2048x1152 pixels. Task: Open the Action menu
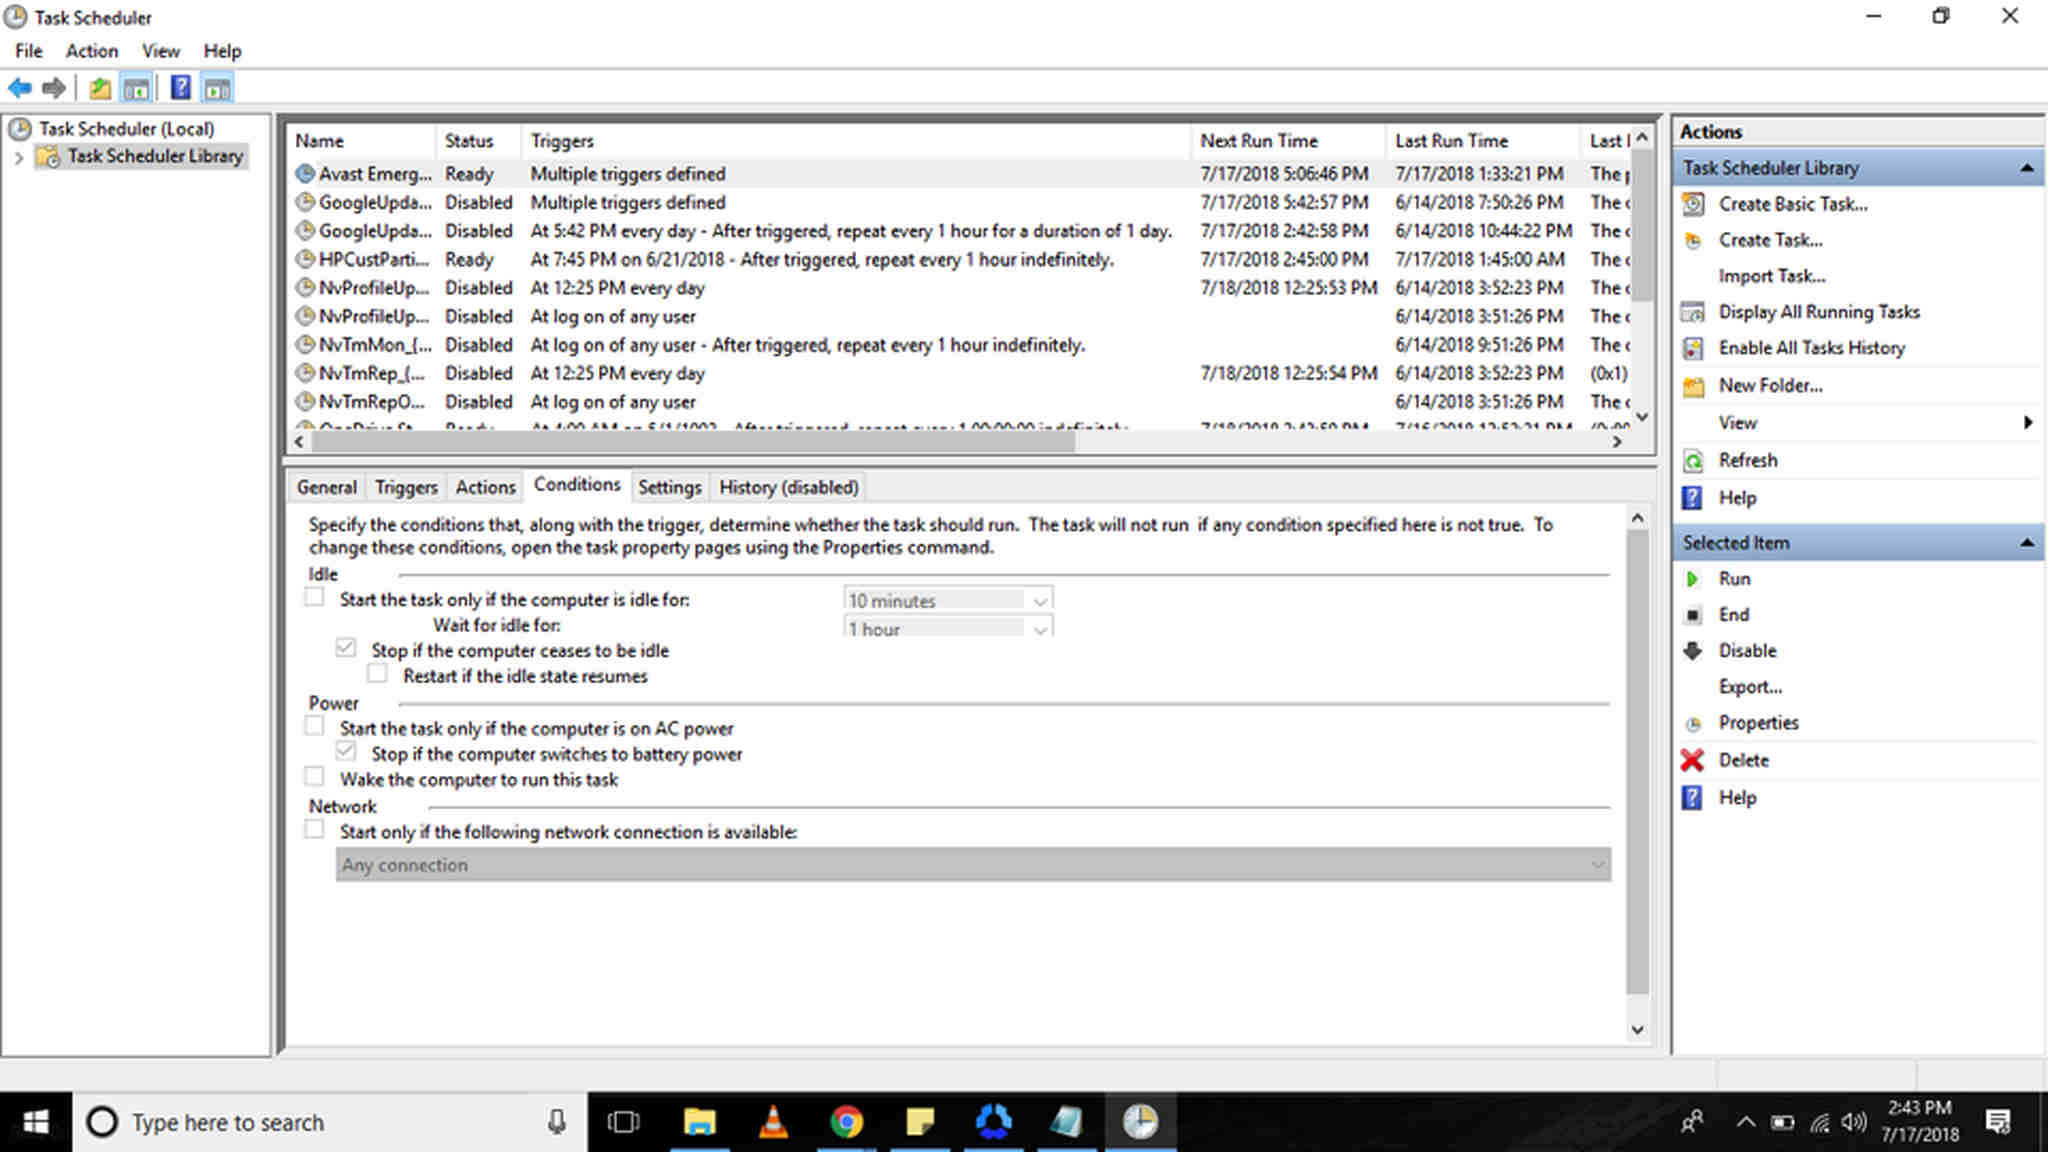91,51
